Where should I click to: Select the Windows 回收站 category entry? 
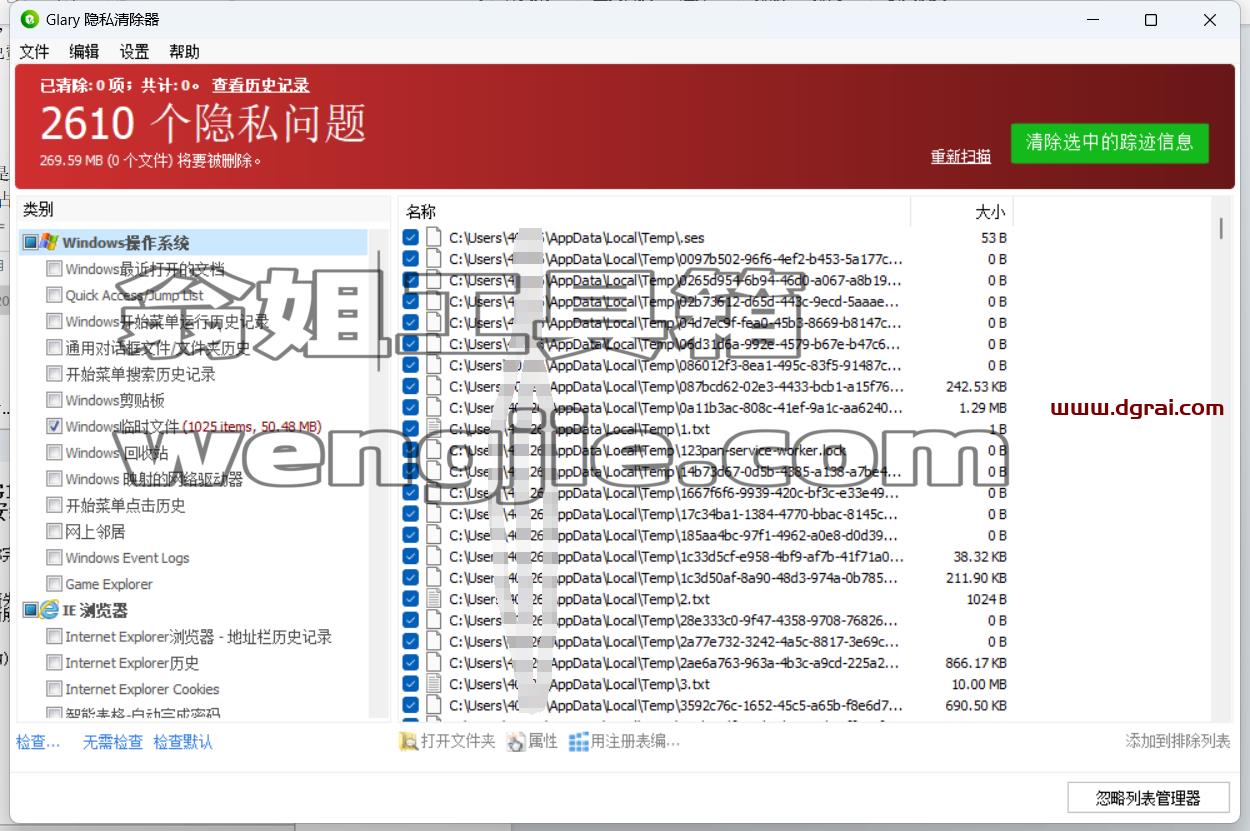(x=117, y=453)
